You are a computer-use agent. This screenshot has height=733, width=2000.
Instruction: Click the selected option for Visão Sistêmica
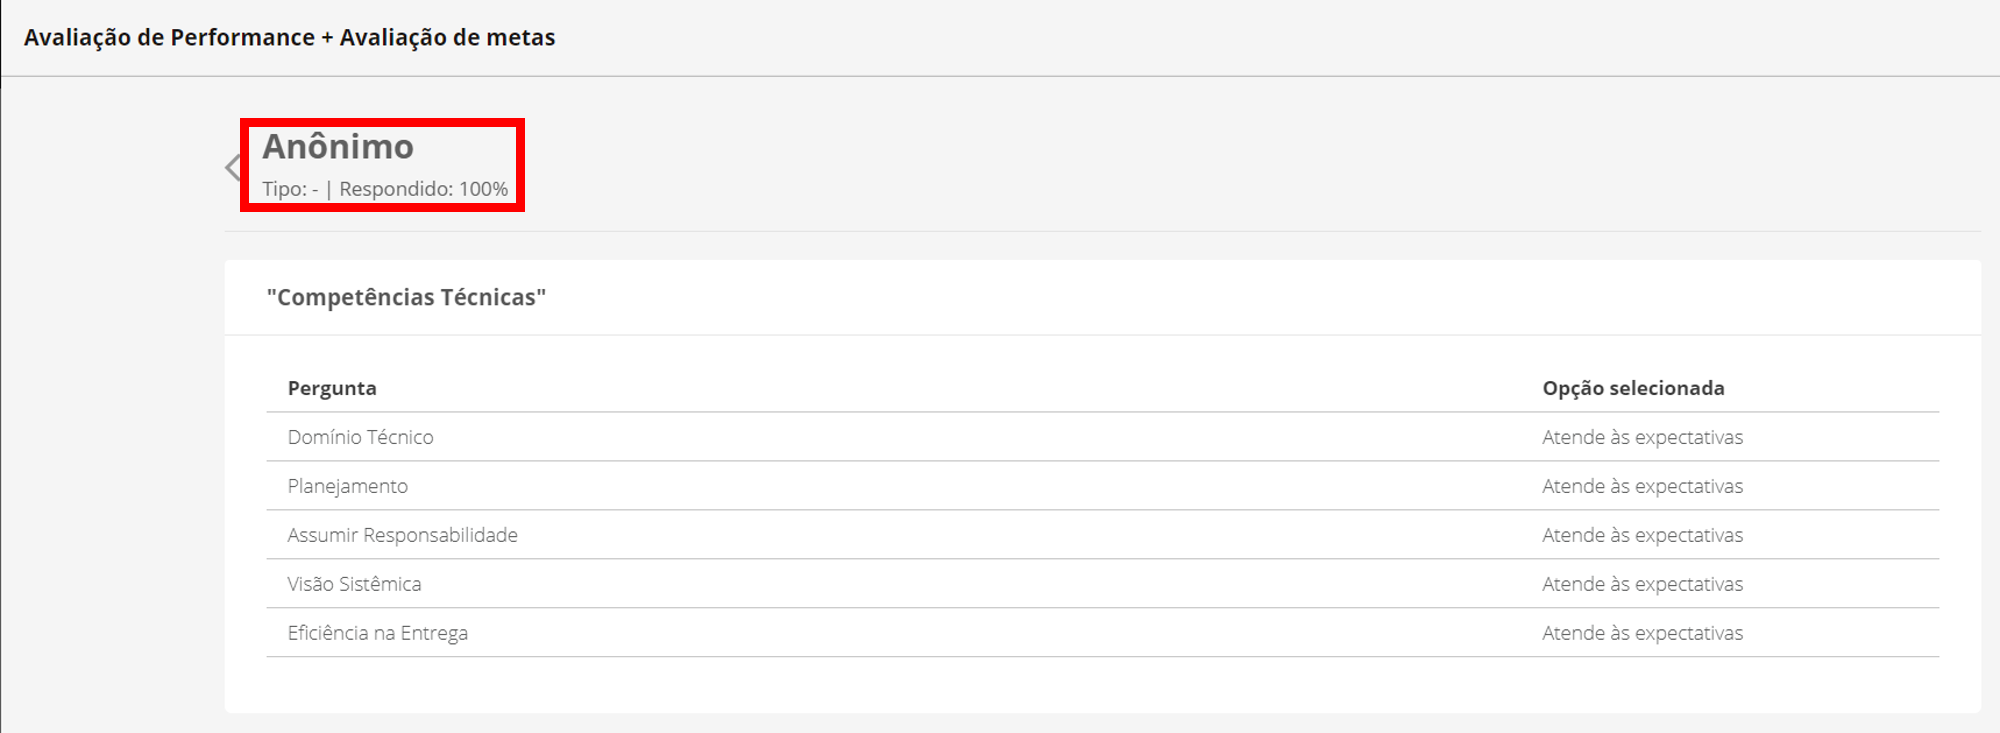pos(1642,584)
